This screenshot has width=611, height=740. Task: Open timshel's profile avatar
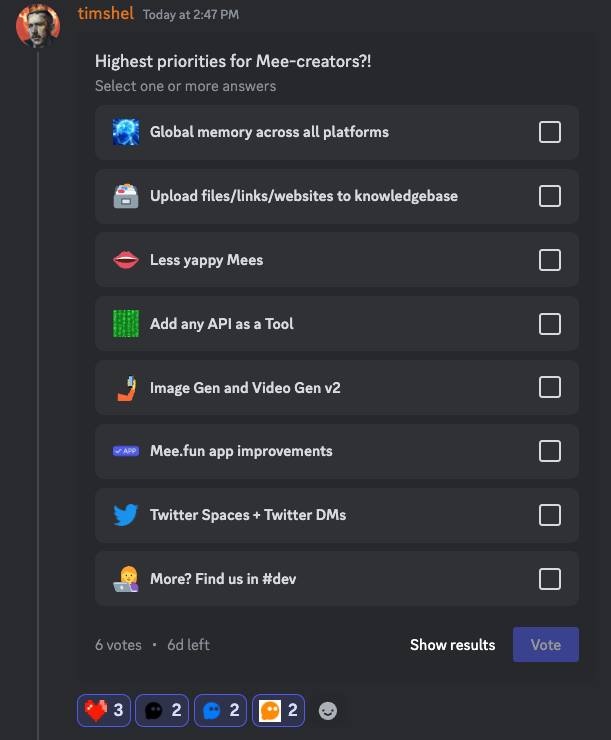[38, 25]
